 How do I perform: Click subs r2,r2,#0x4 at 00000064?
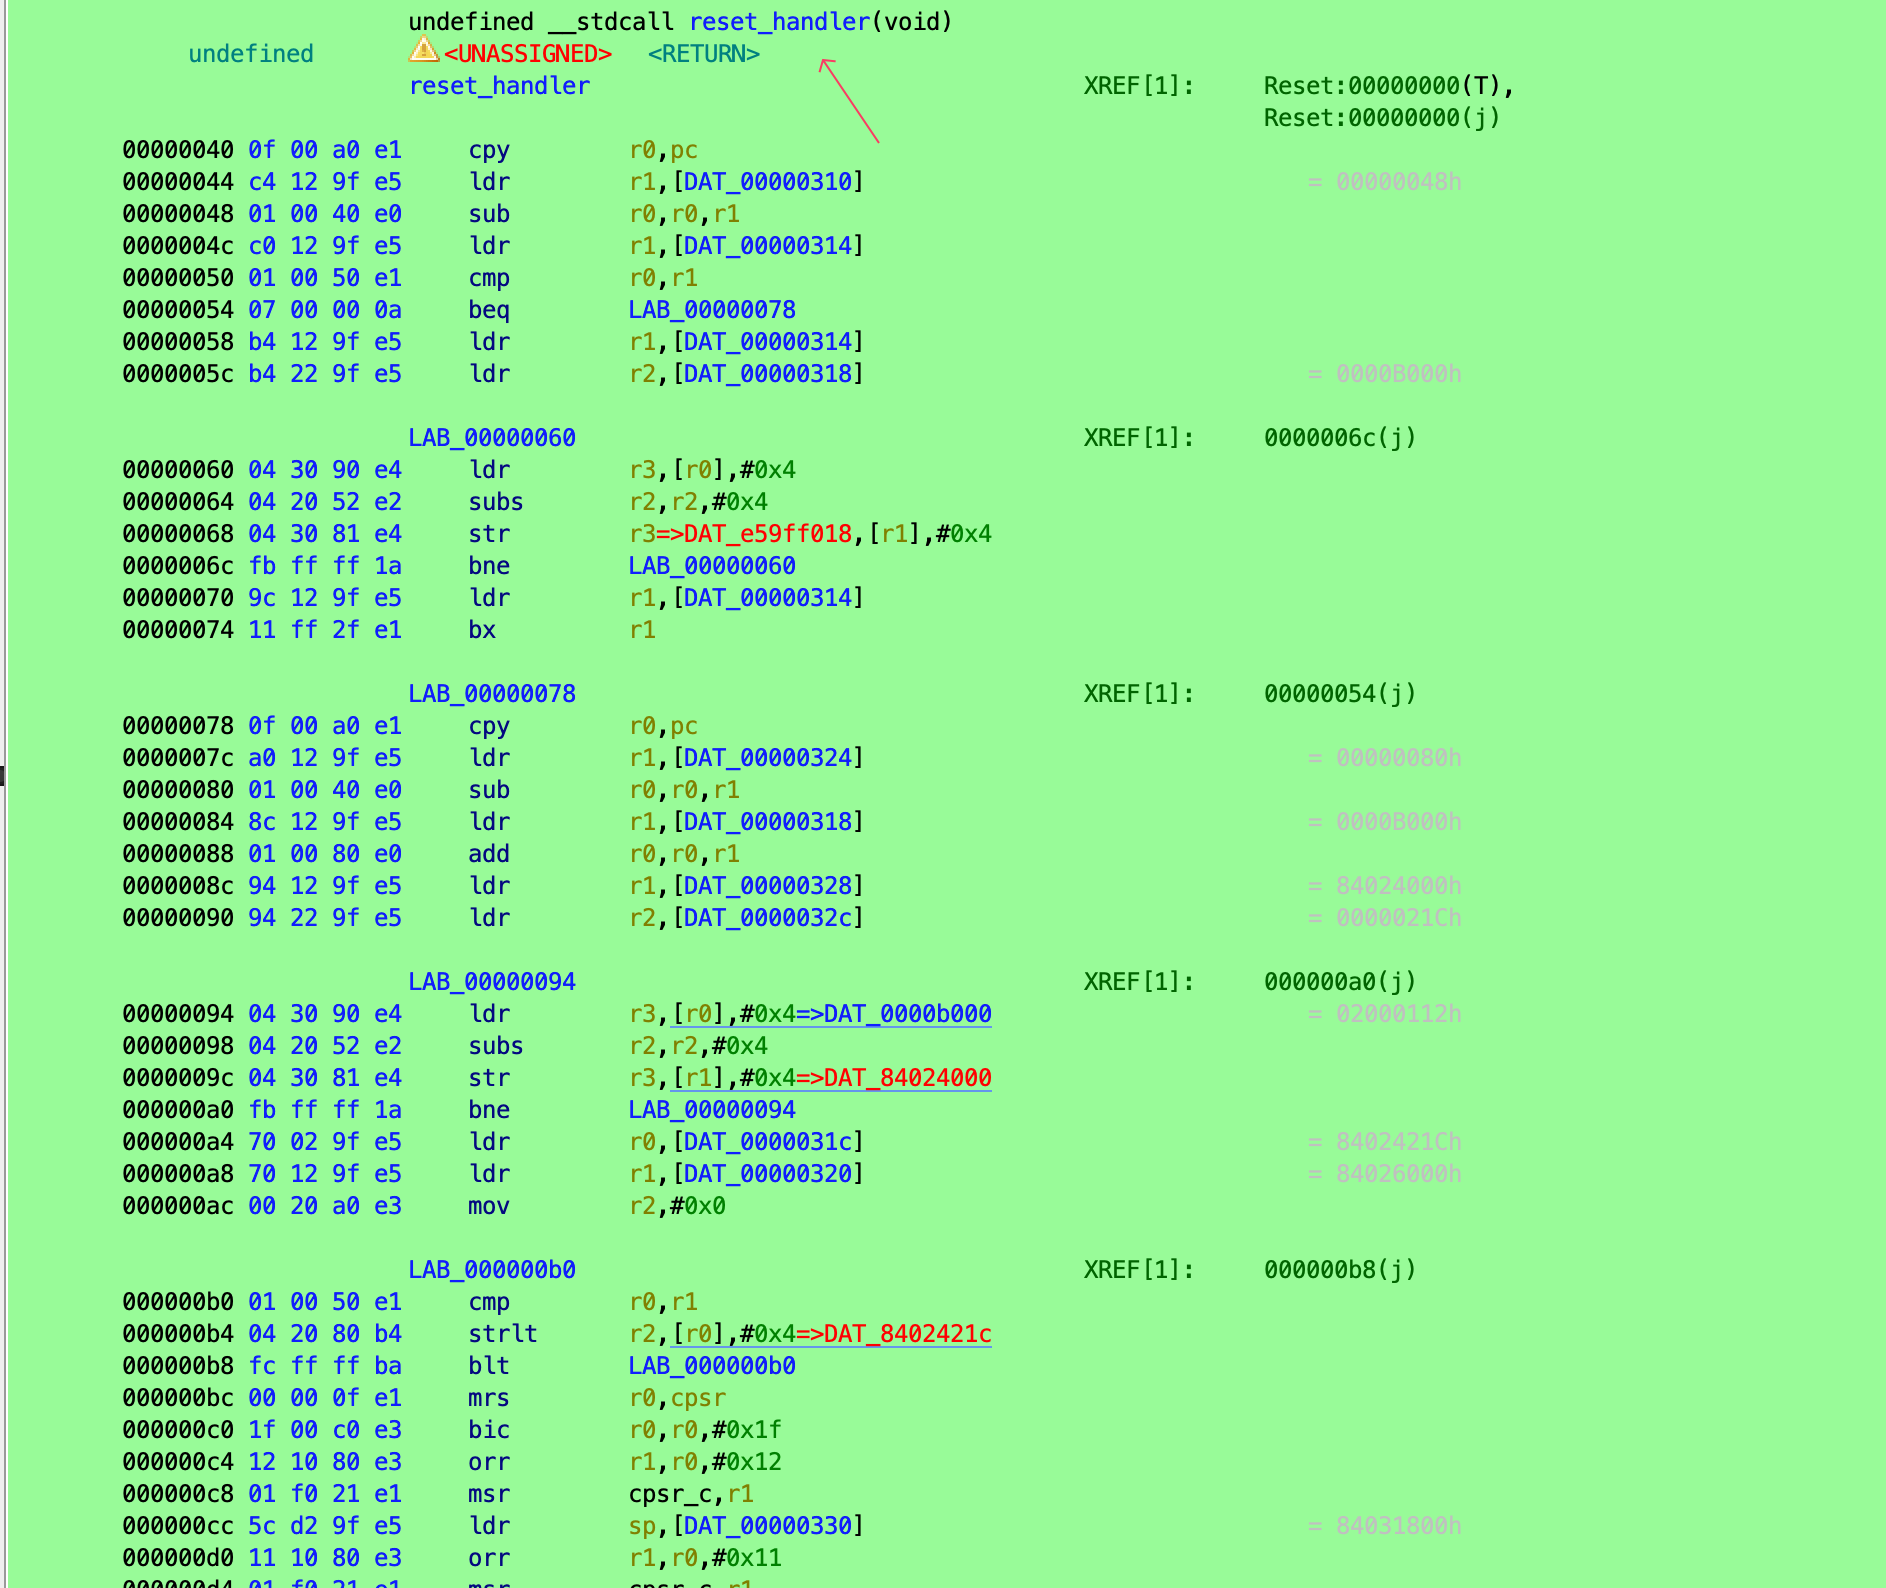coord(618,502)
